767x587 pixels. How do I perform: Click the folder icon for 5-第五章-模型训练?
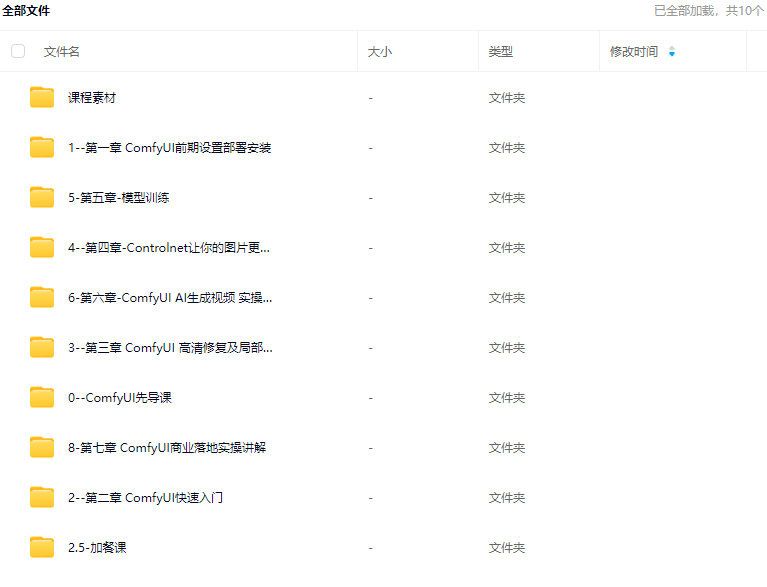tap(42, 197)
